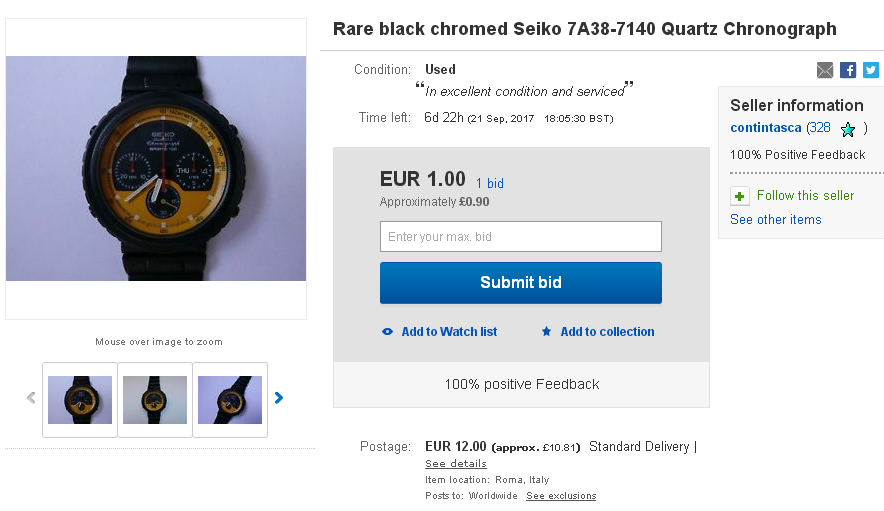Show next thumbnails with right arrow

(x=279, y=398)
